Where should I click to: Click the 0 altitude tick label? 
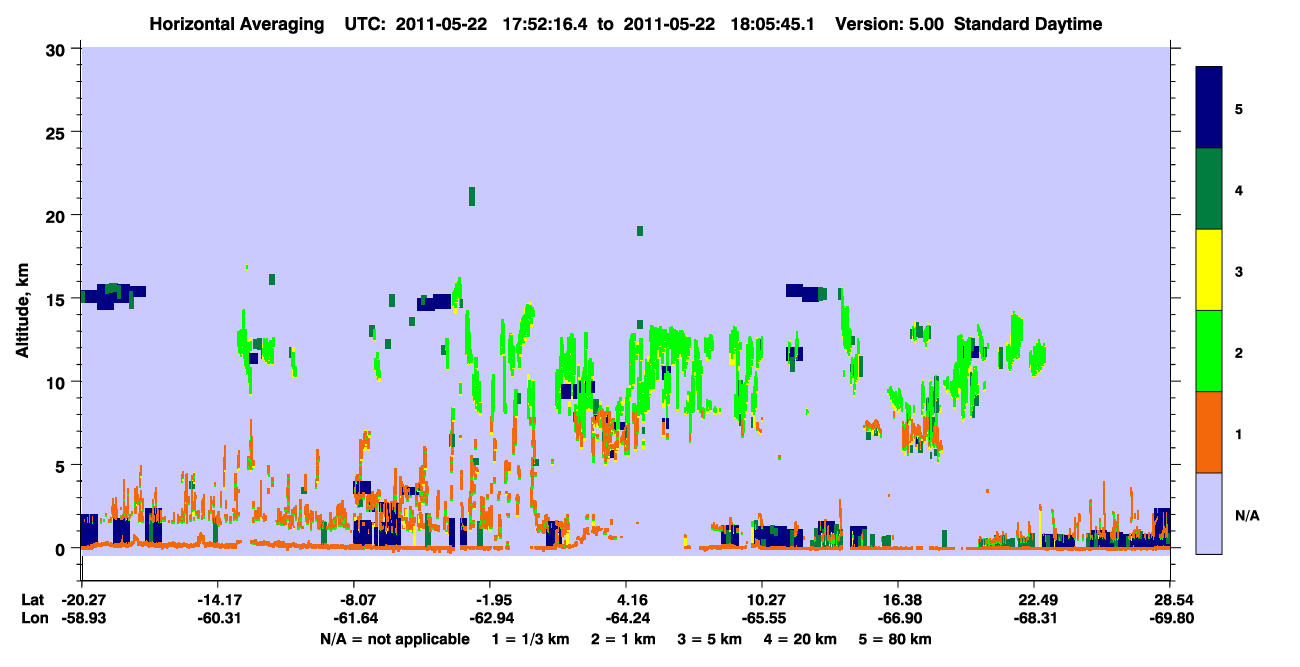coord(62,549)
